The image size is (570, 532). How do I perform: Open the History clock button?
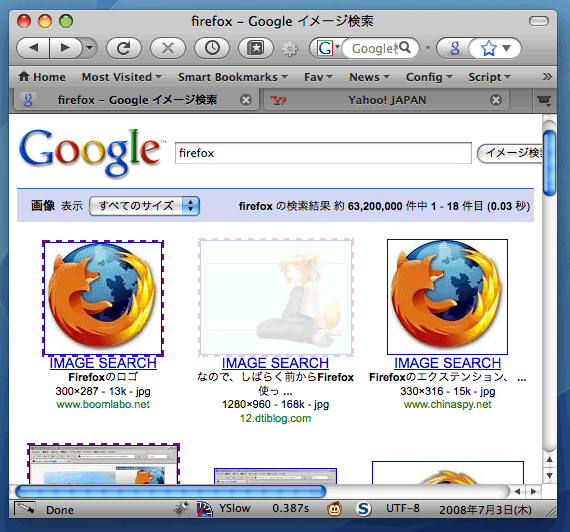[212, 48]
